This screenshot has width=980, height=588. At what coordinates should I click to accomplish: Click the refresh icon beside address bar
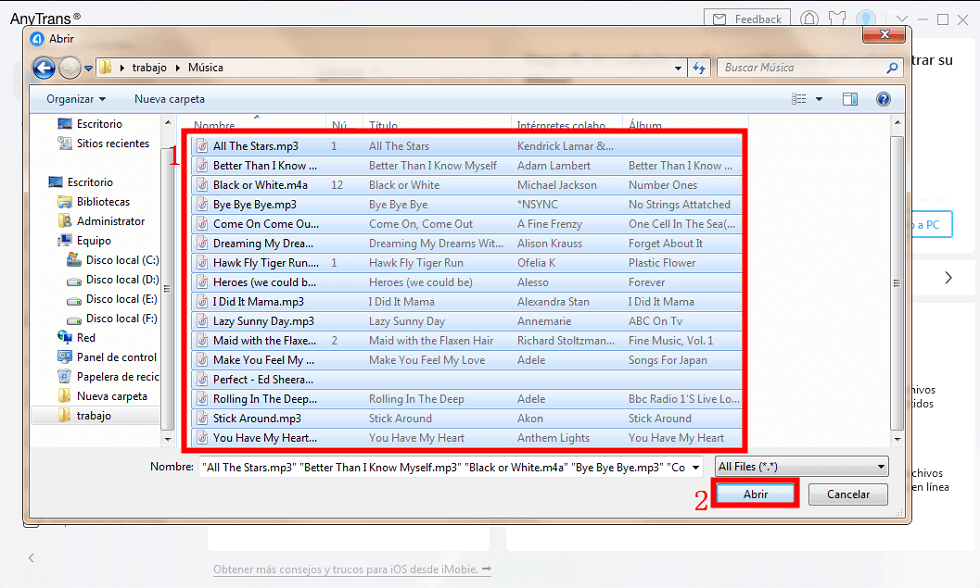pos(699,67)
